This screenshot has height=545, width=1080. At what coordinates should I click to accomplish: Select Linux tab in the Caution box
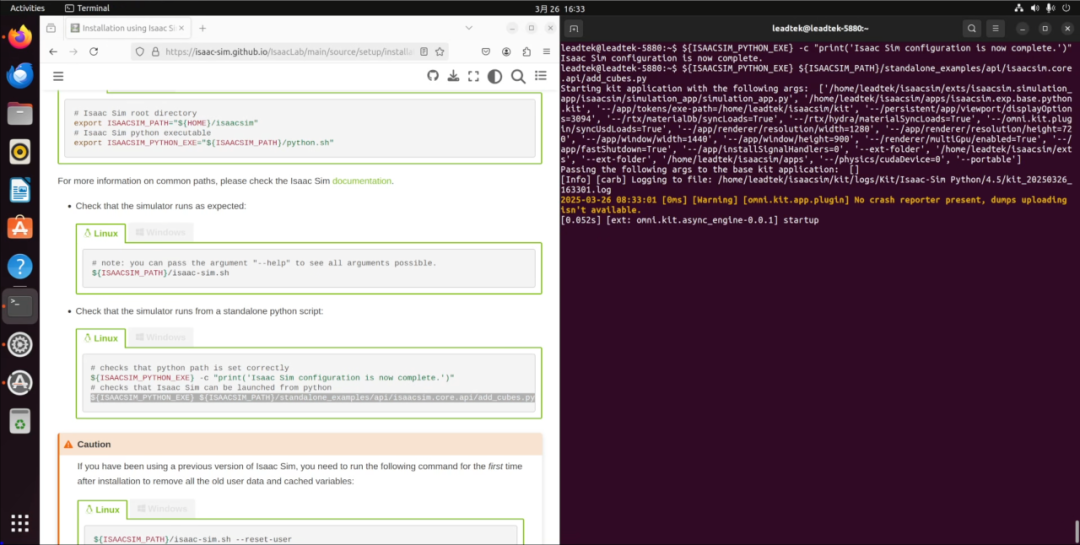pos(103,511)
